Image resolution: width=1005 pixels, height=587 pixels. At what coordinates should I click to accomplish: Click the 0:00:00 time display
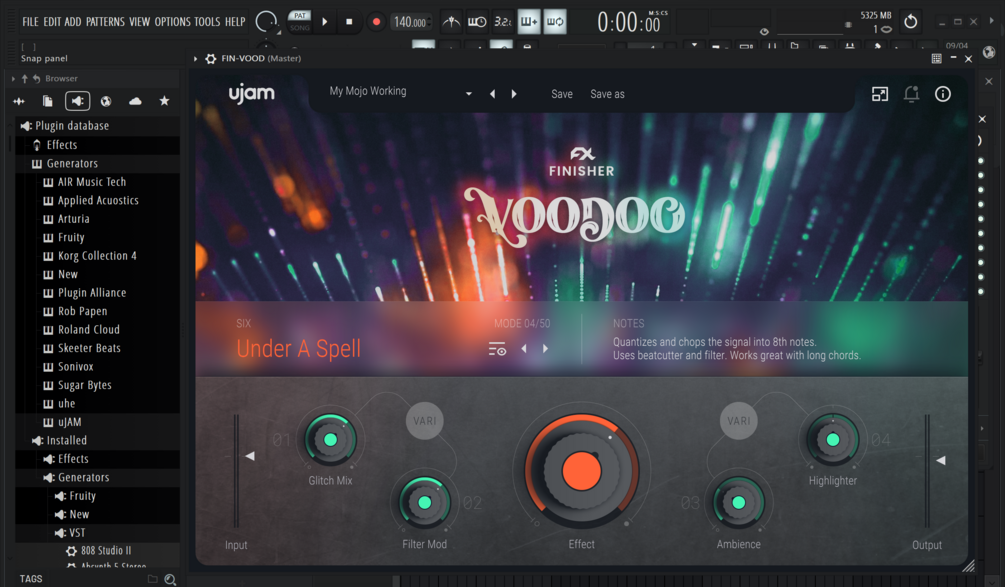point(629,23)
